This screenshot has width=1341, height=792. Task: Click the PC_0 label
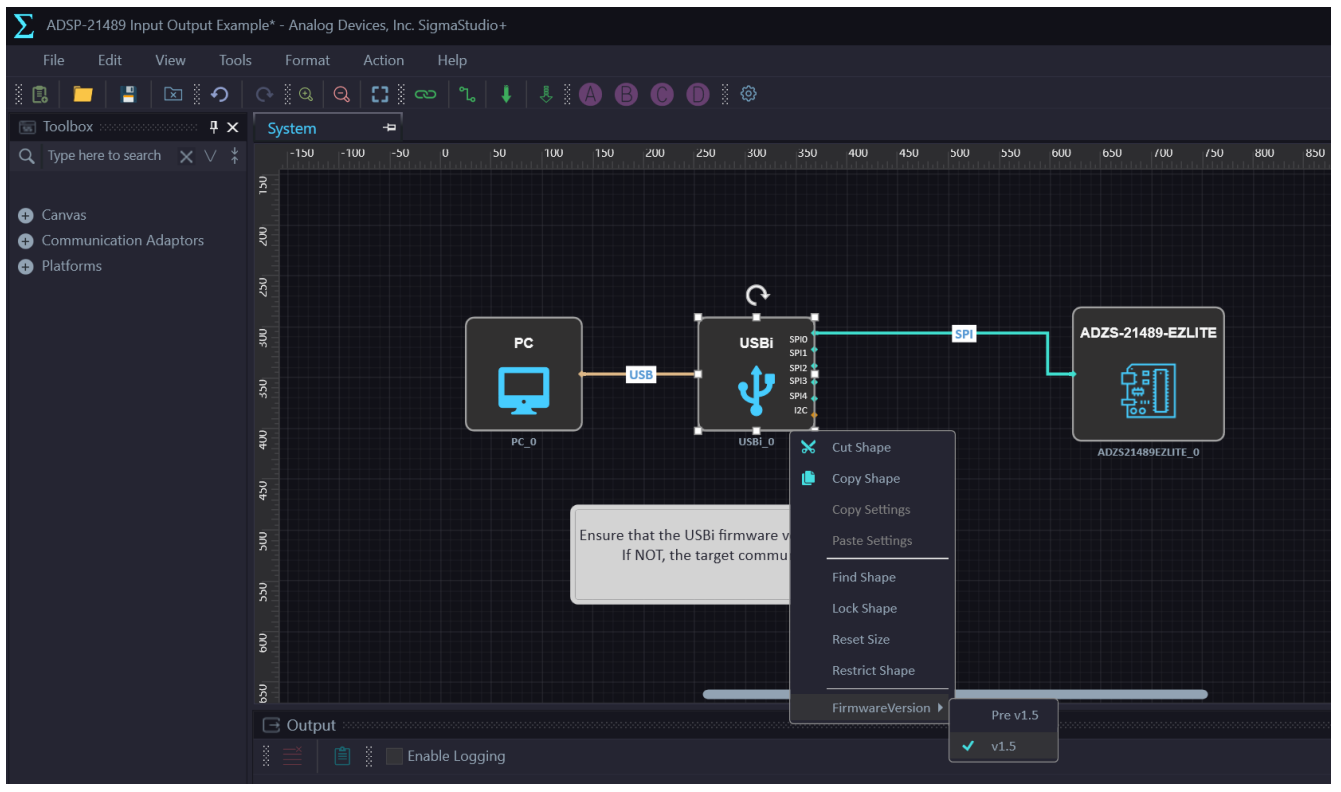click(524, 441)
